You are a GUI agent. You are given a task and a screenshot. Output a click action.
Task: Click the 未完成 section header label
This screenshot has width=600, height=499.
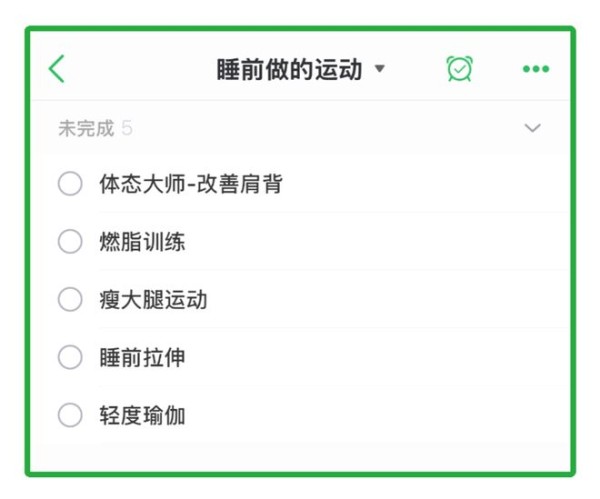click(x=86, y=128)
